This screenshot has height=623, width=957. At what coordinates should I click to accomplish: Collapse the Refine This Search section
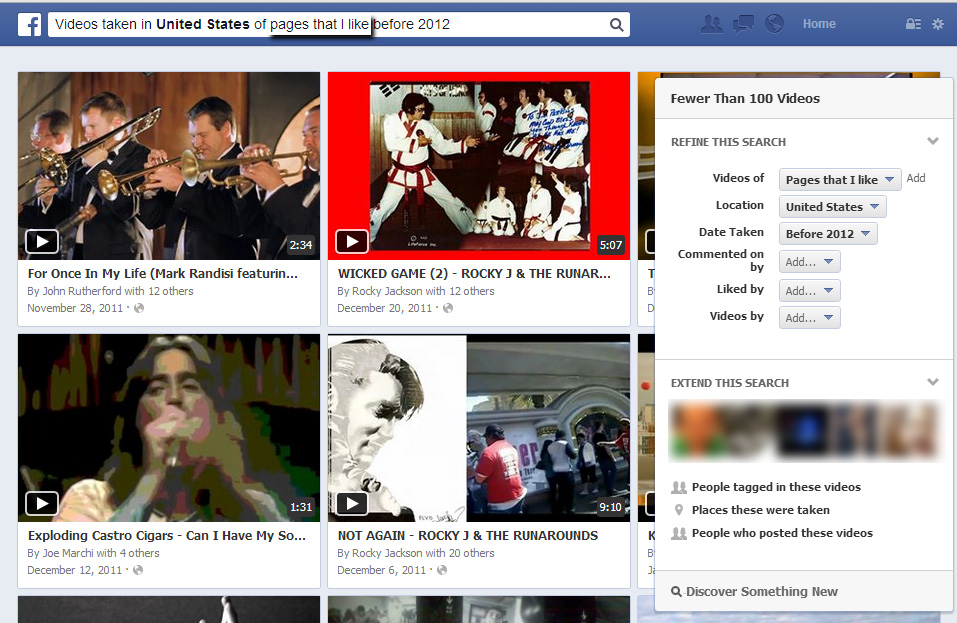point(932,142)
